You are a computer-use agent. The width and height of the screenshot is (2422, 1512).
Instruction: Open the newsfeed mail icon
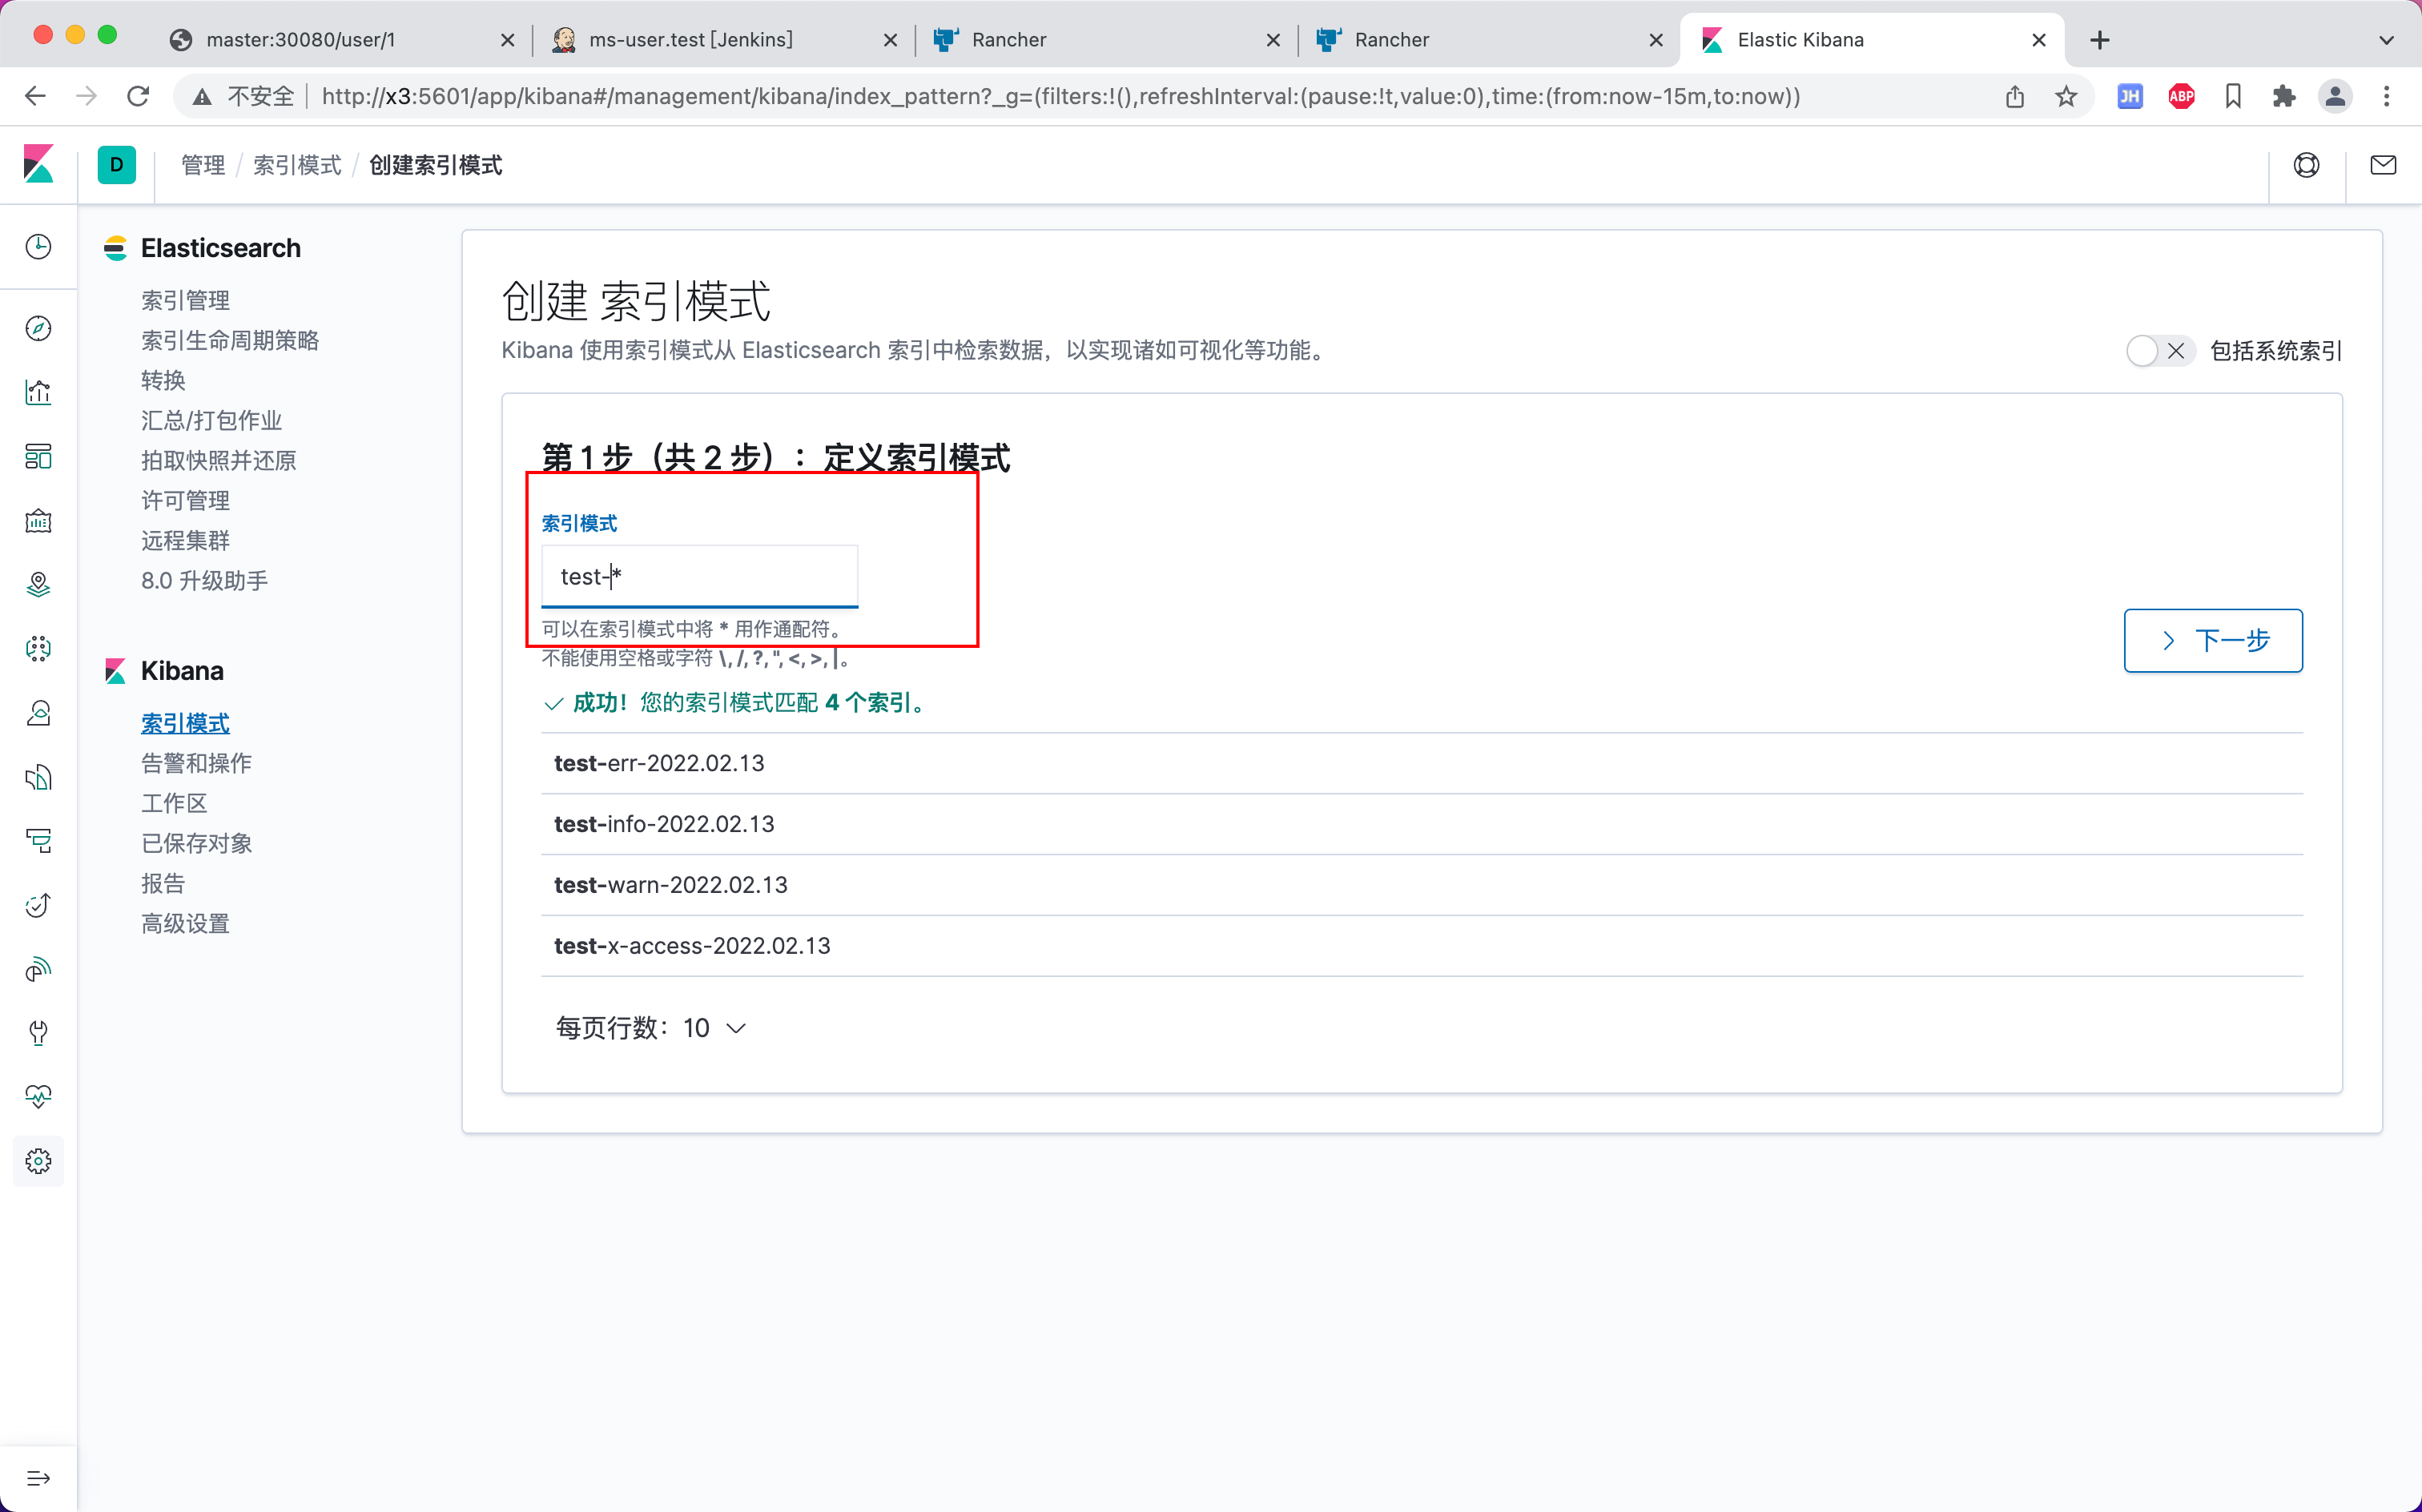[x=2383, y=165]
